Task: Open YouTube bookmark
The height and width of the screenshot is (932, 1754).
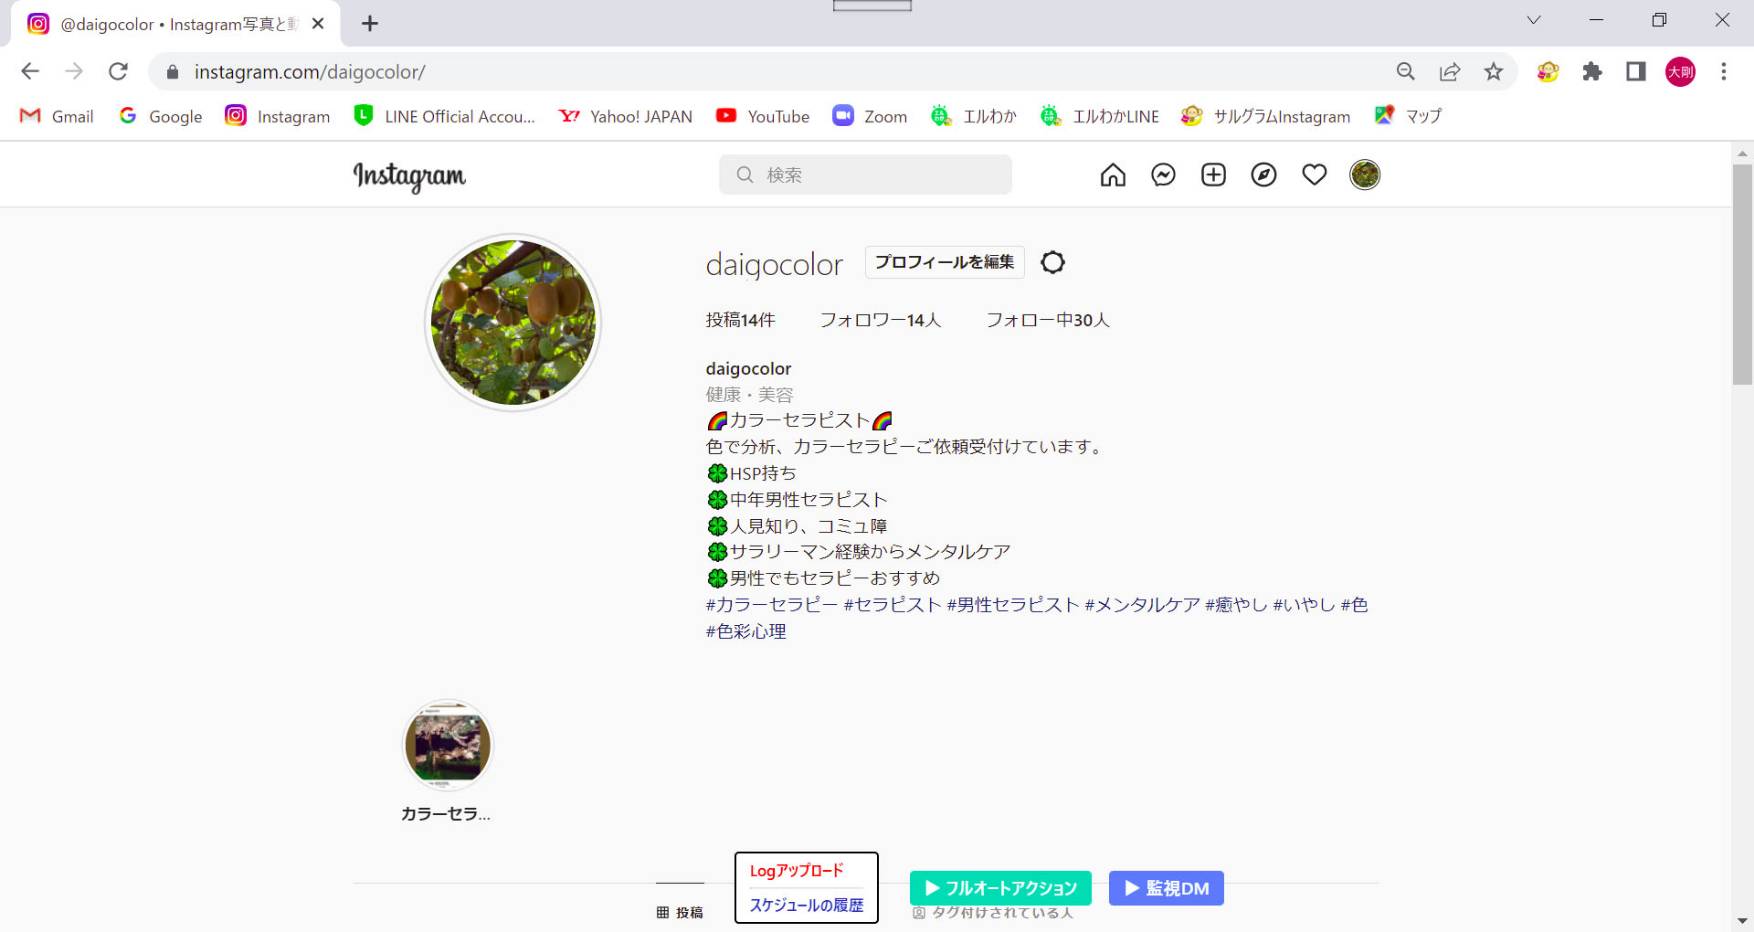Action: point(763,116)
